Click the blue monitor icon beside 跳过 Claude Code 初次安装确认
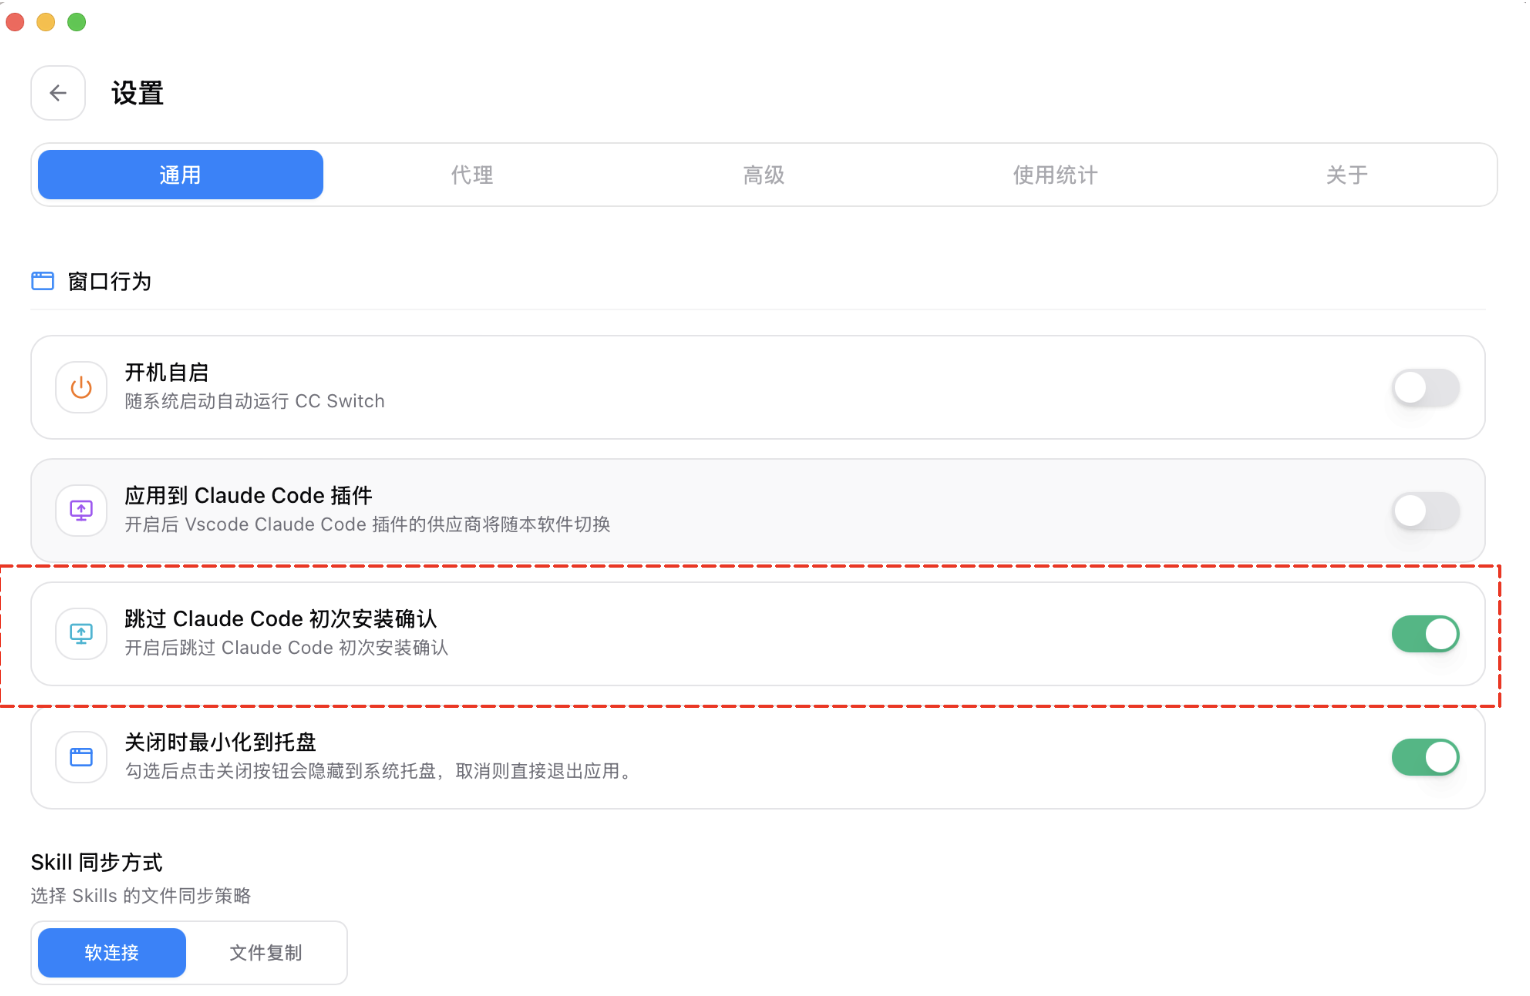The height and width of the screenshot is (996, 1530). tap(81, 633)
